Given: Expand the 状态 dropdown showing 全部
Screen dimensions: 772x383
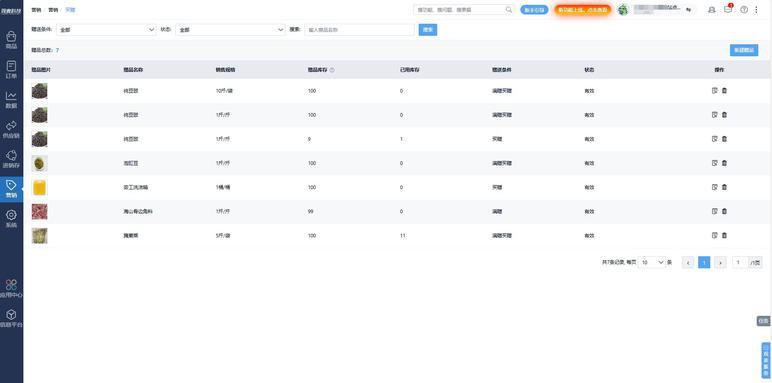Looking at the screenshot, I should pos(230,30).
